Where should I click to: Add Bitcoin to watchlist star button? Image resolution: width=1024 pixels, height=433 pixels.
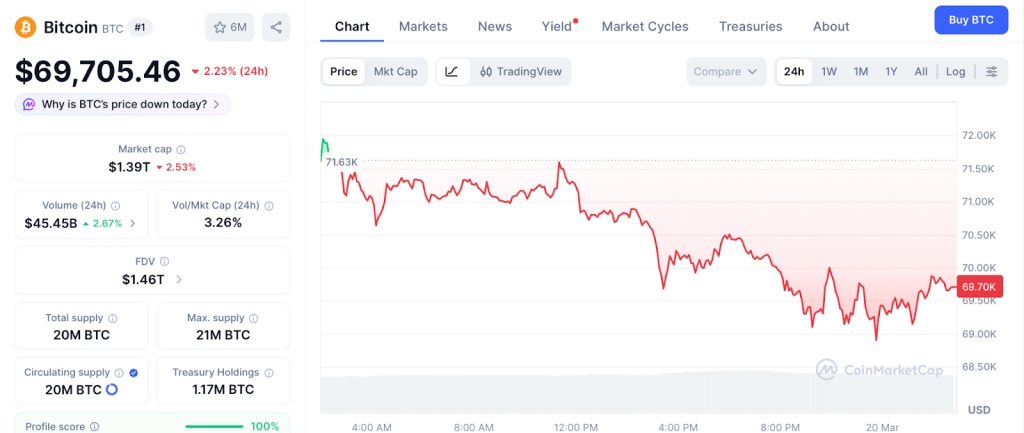click(229, 27)
